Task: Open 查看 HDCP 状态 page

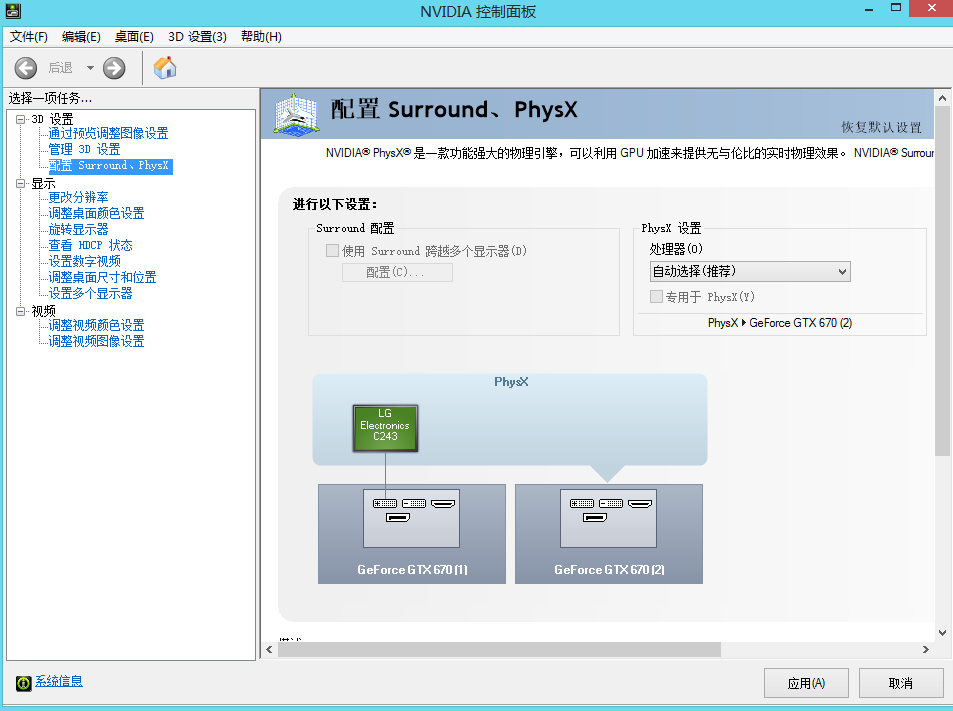Action: [x=90, y=245]
